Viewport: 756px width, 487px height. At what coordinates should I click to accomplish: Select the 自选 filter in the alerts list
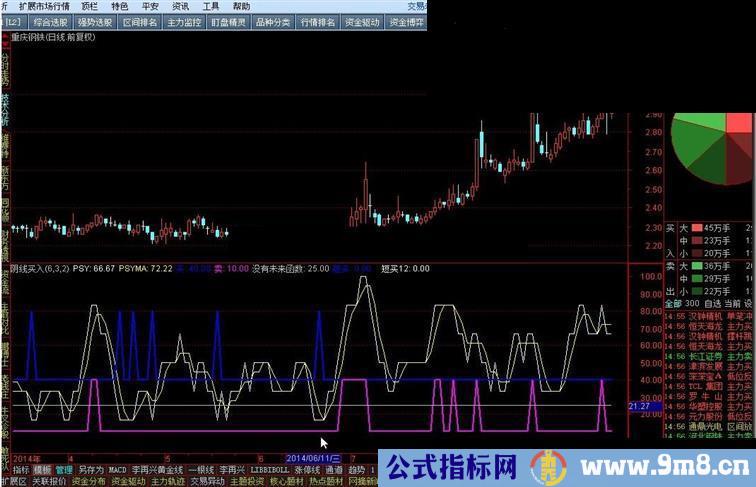coord(712,302)
